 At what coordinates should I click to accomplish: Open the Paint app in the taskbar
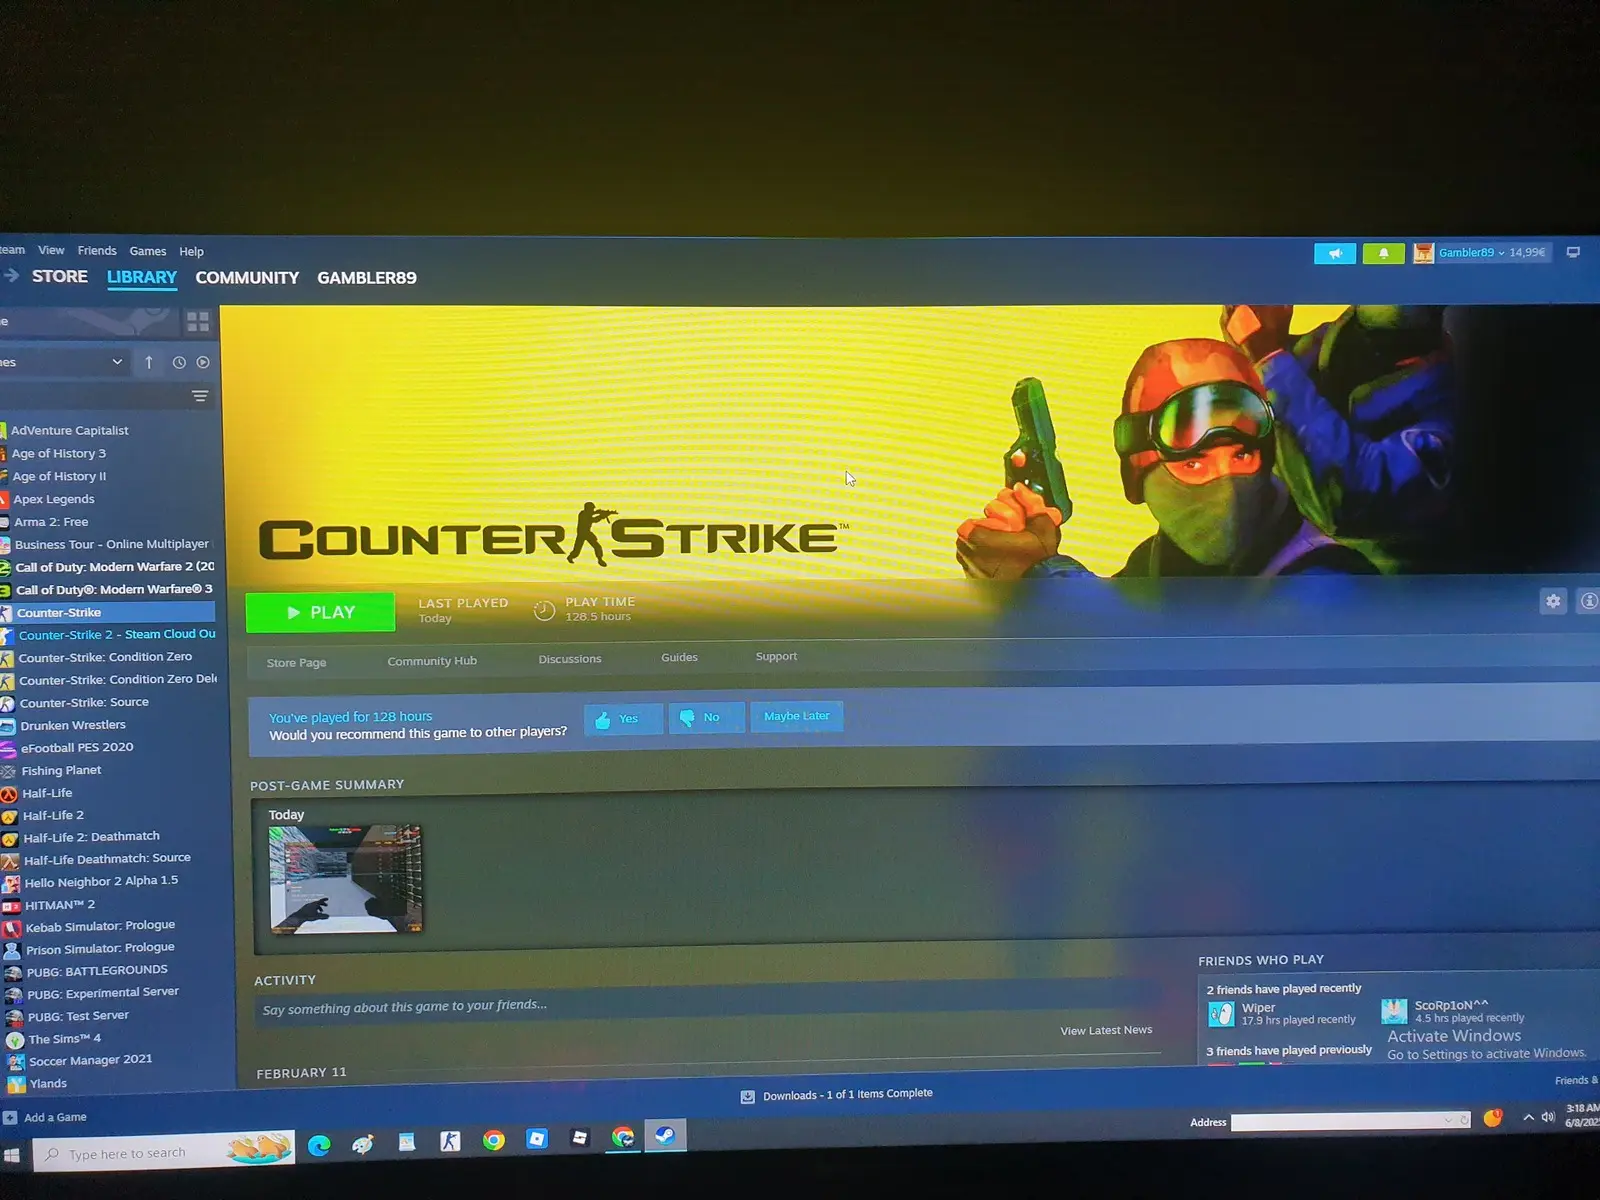(x=362, y=1144)
